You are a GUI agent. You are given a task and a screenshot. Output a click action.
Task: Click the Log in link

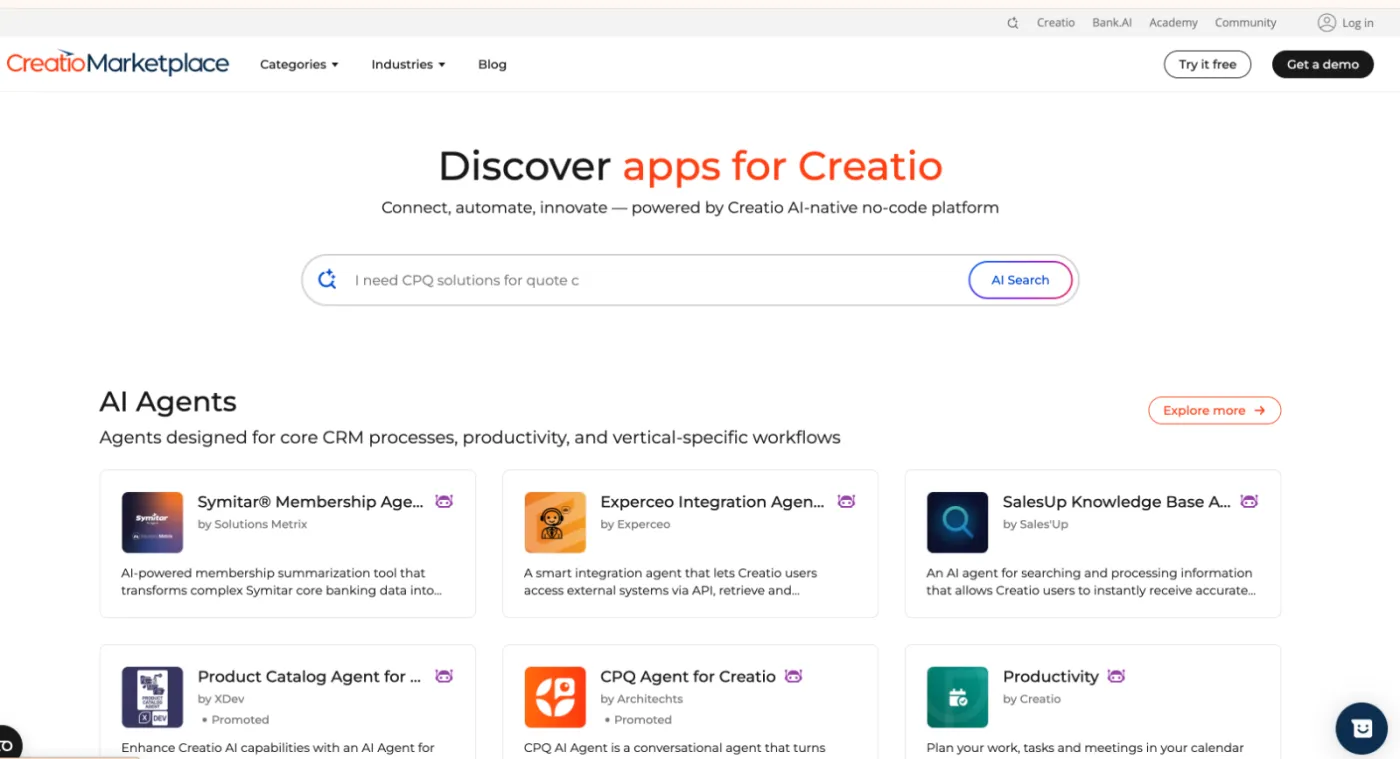1358,23
